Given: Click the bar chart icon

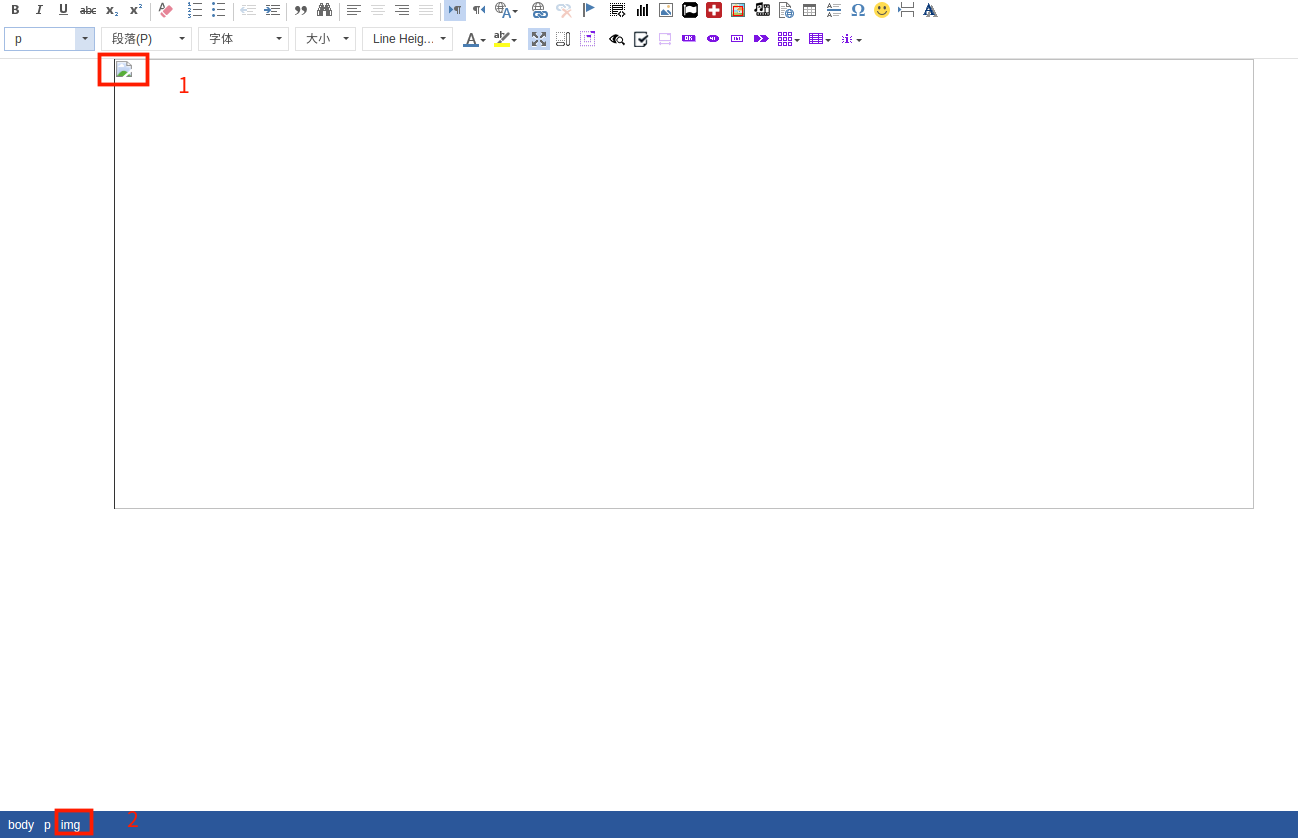Looking at the screenshot, I should click(x=642, y=10).
